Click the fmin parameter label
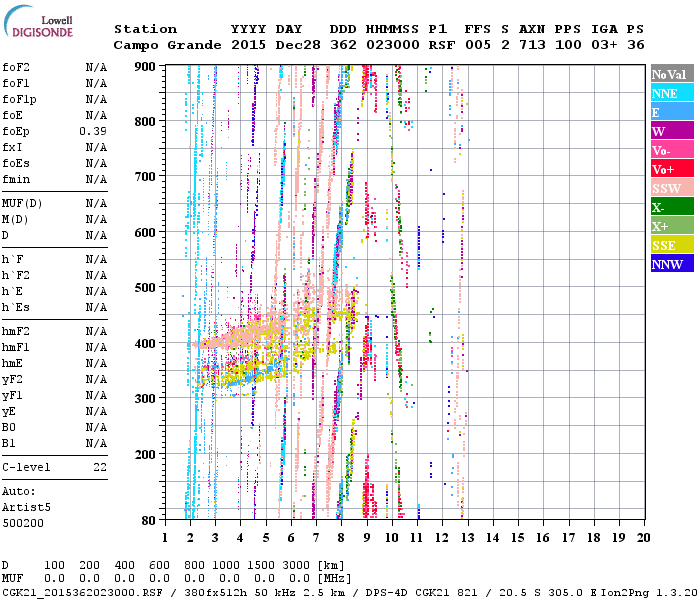Viewport: 700px width, 600px height. [16, 179]
